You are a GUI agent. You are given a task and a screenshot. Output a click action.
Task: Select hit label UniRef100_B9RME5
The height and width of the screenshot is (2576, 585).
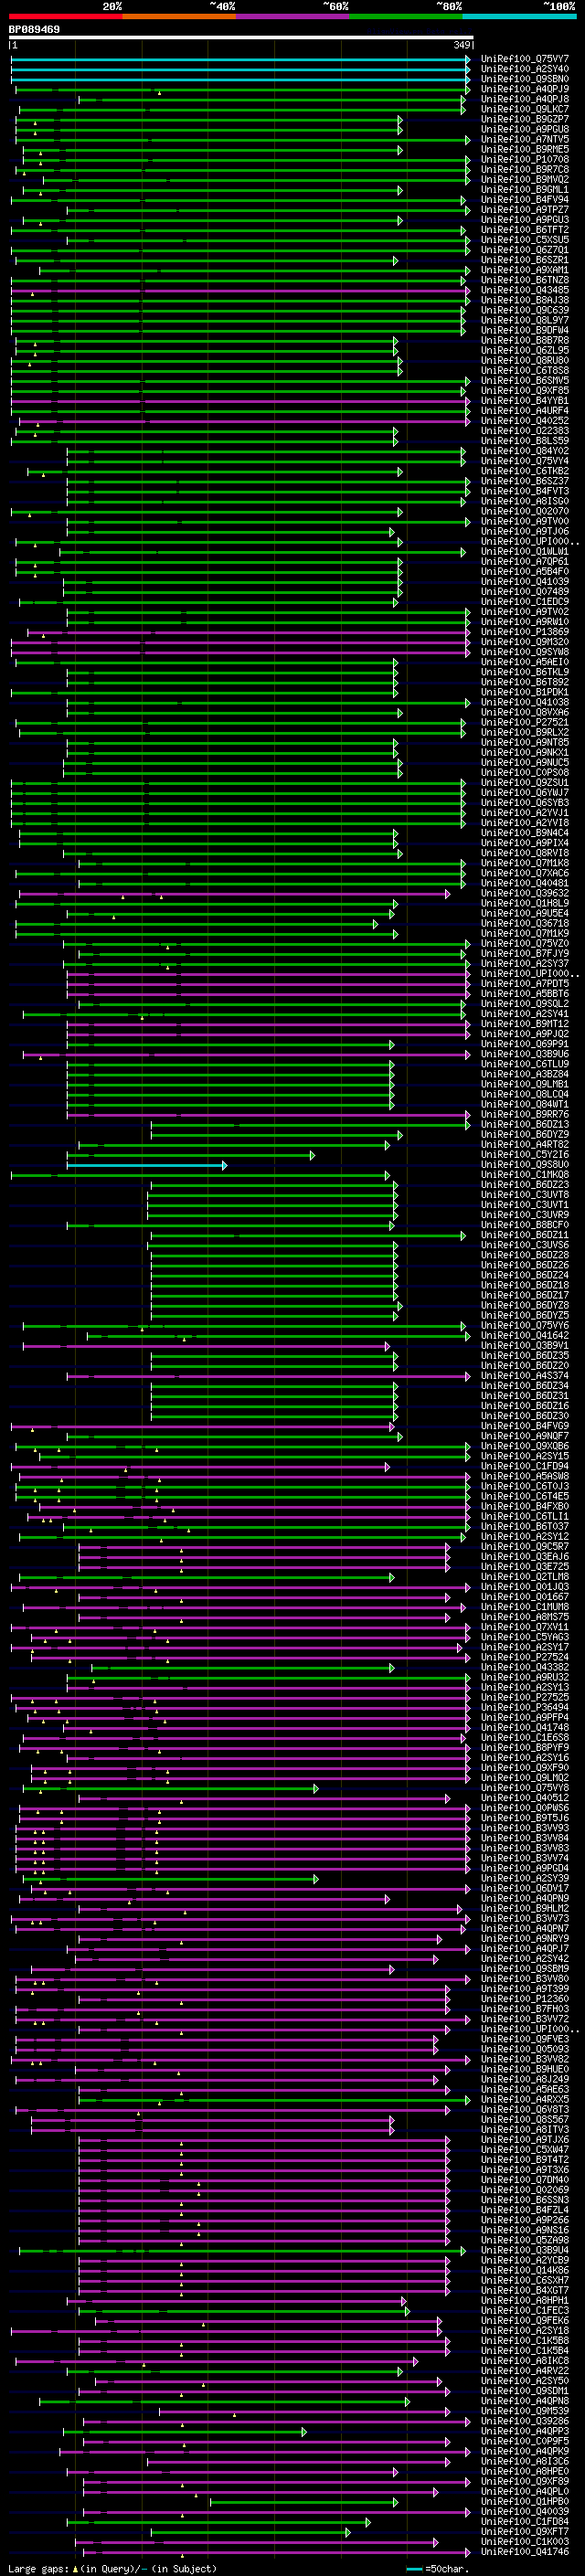click(525, 149)
